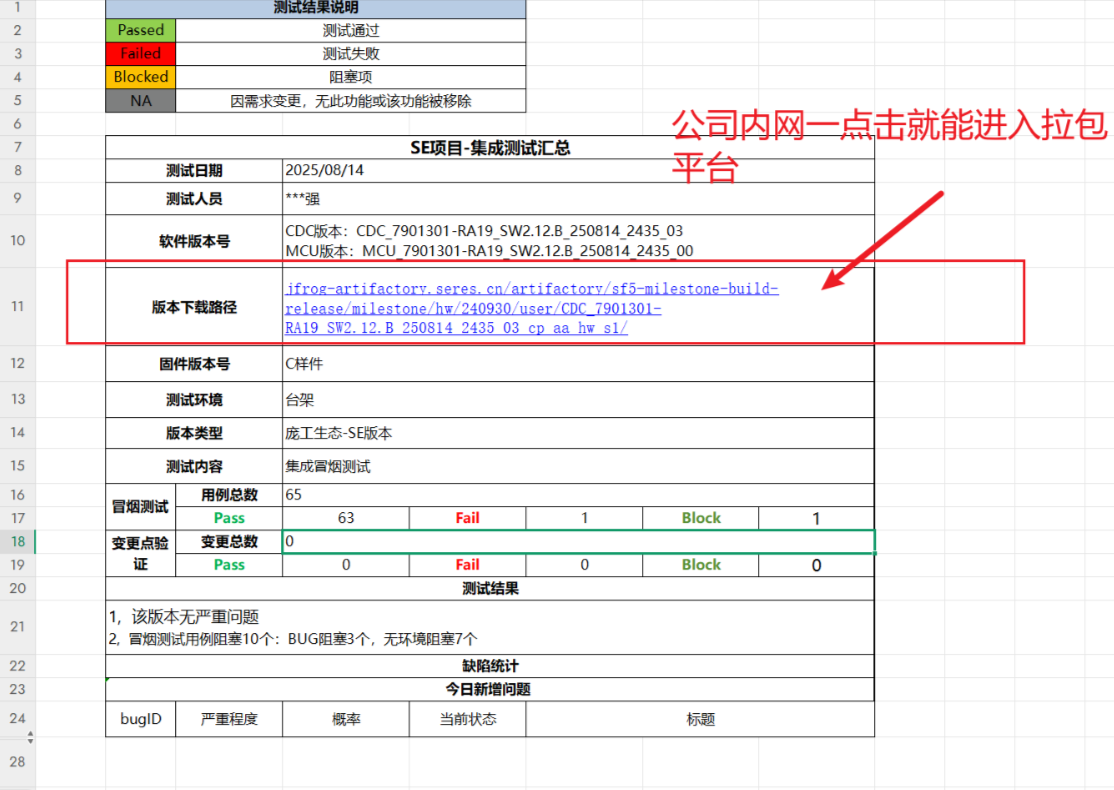This screenshot has width=1114, height=790.
Task: Click the bugID column header cell
Action: [141, 719]
